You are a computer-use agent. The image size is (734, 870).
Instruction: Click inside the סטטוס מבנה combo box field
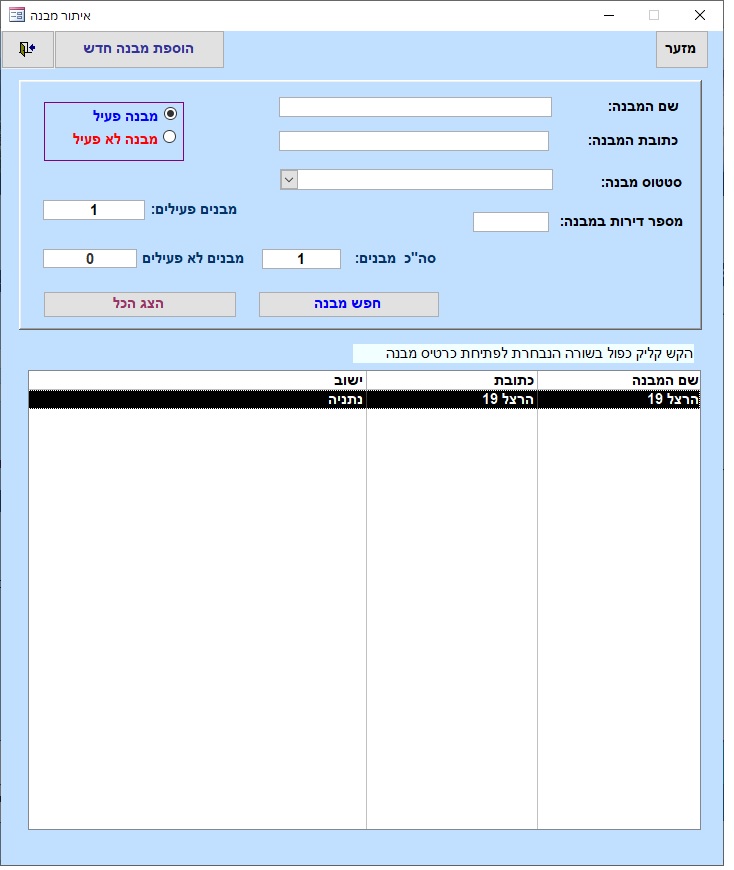click(425, 180)
